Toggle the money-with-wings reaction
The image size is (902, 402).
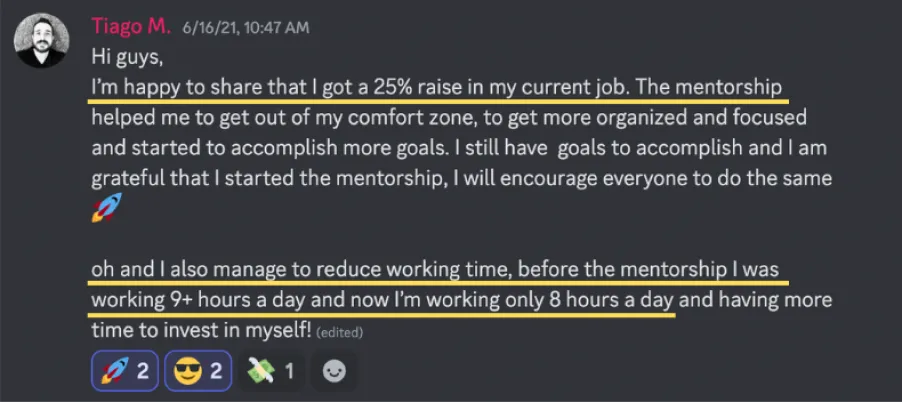270,372
